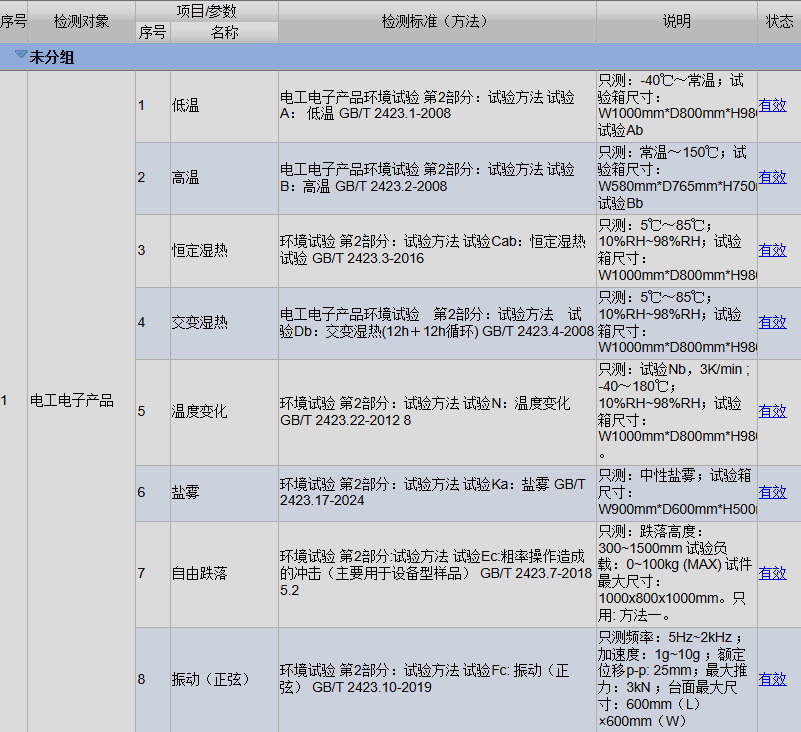The width and height of the screenshot is (801, 732).
Task: Select the GB/T 2423.17-2024 standard cell
Action: 436,492
